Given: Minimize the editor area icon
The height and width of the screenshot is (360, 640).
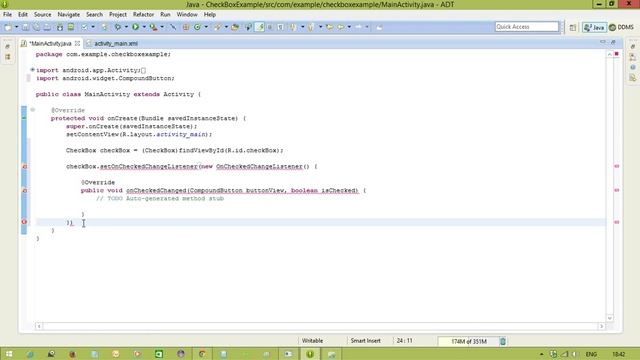Looking at the screenshot, I should click(603, 42).
